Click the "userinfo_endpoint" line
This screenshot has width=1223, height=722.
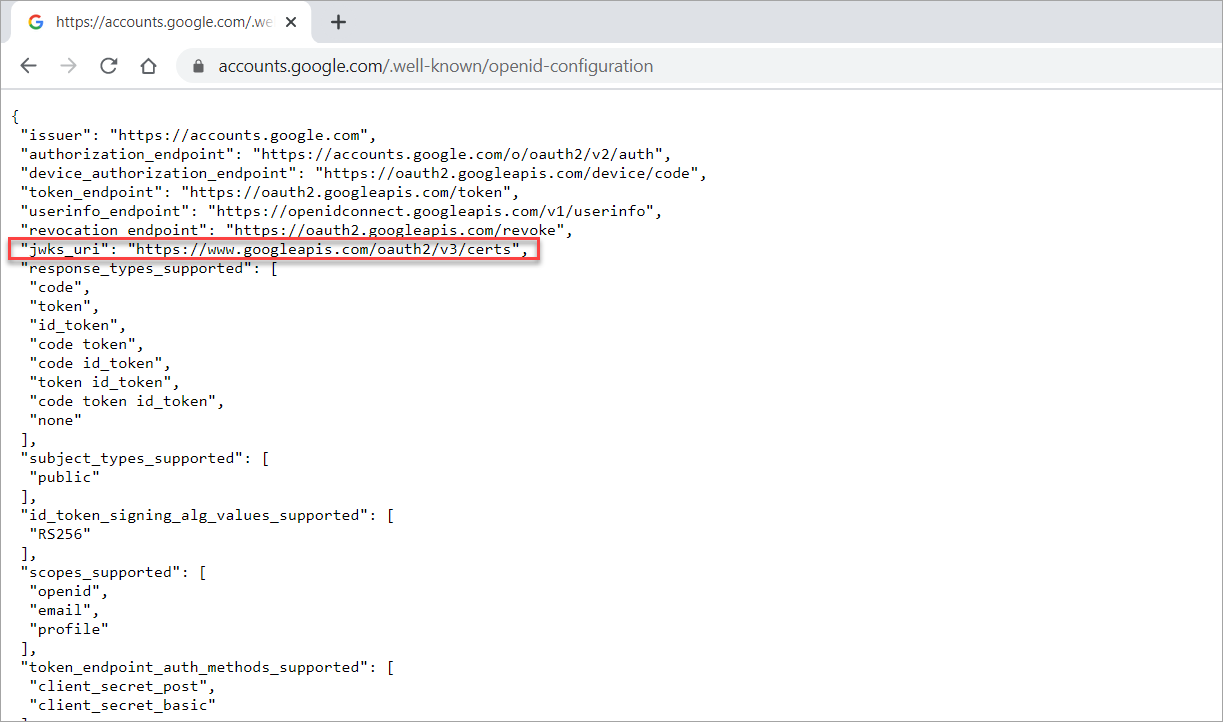pos(341,211)
